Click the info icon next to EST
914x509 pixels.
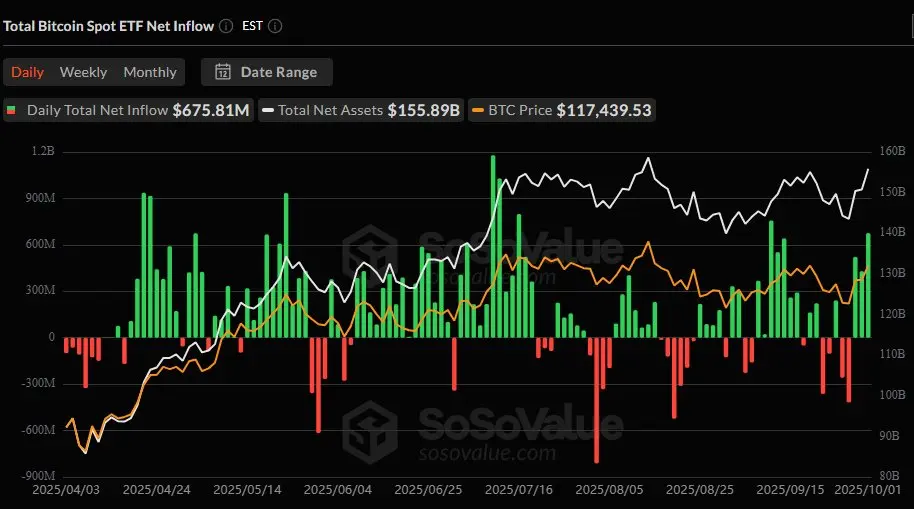point(275,26)
